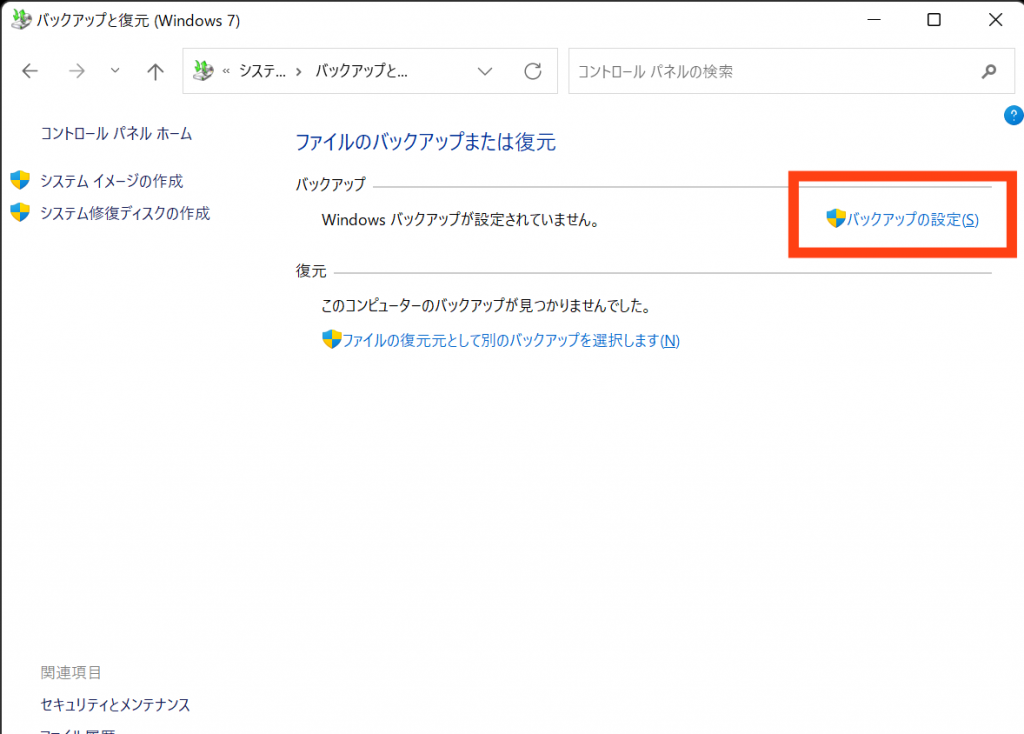
Task: Click ファイルの復元元として別のバックアップを選択します link
Action: 510,340
